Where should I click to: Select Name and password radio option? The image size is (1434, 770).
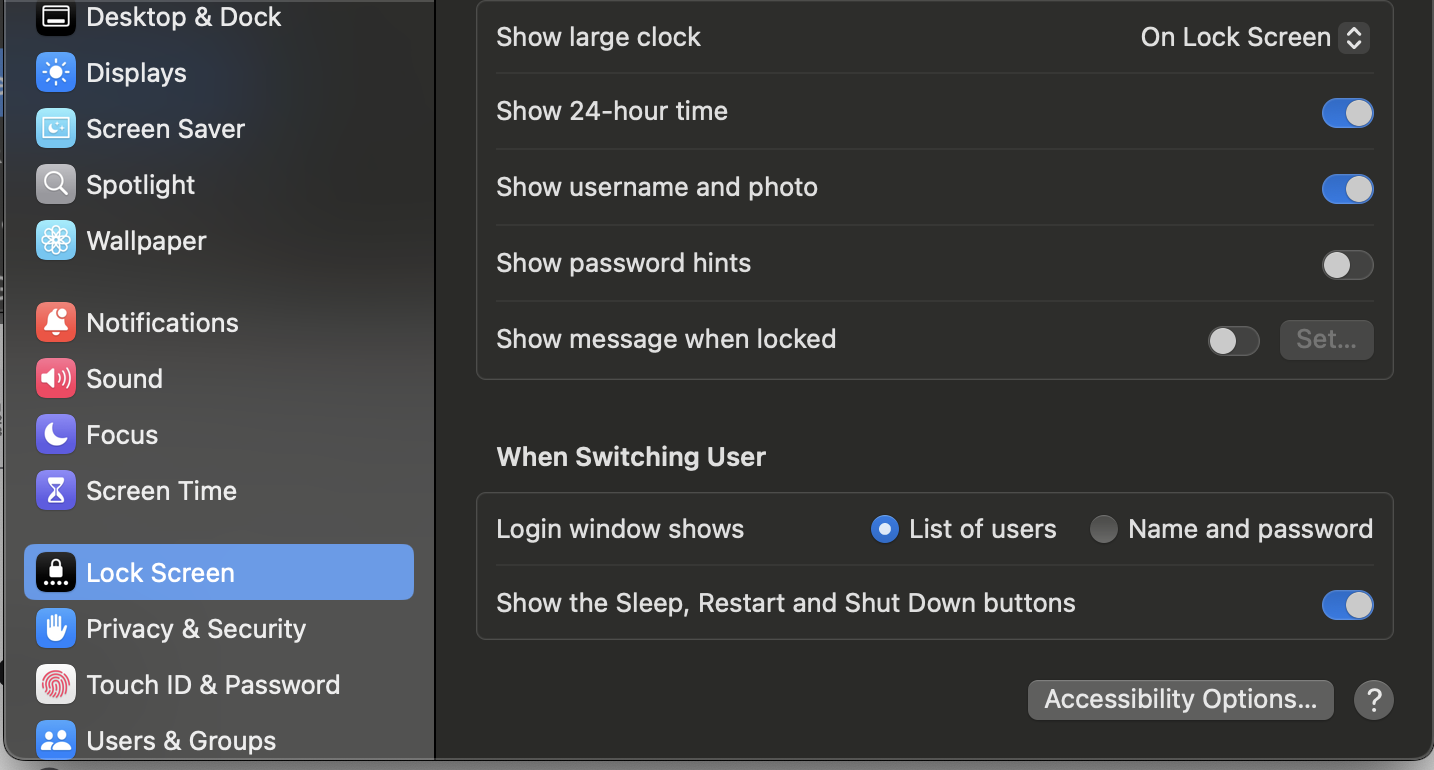click(x=1104, y=529)
